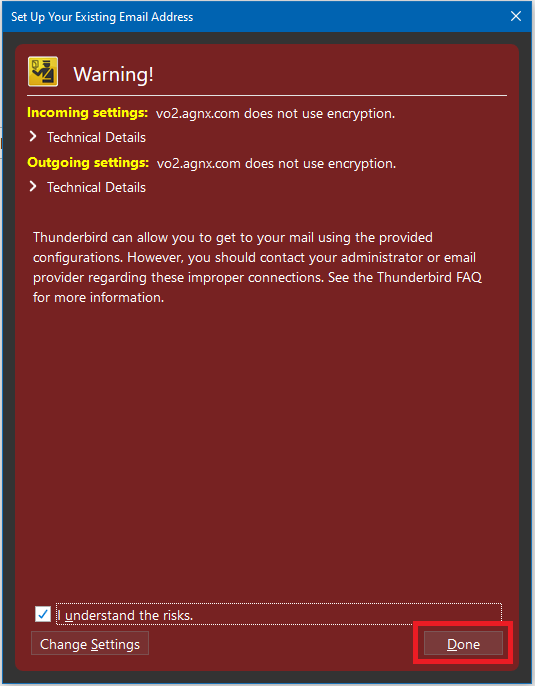Click the "Warning!" heading text
The width and height of the screenshot is (535, 686).
tap(113, 74)
